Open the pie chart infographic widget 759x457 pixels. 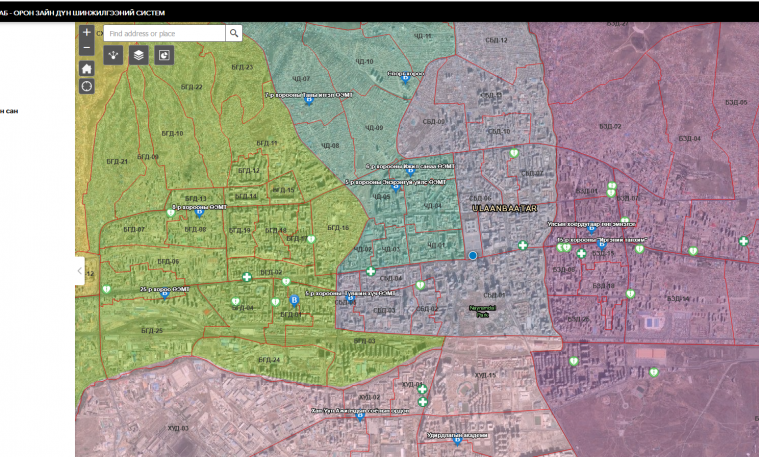[x=164, y=55]
